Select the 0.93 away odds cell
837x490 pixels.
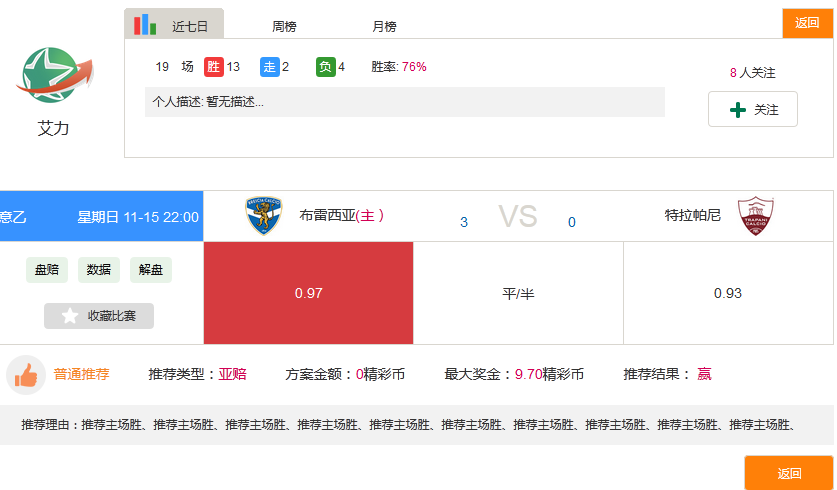coord(727,293)
